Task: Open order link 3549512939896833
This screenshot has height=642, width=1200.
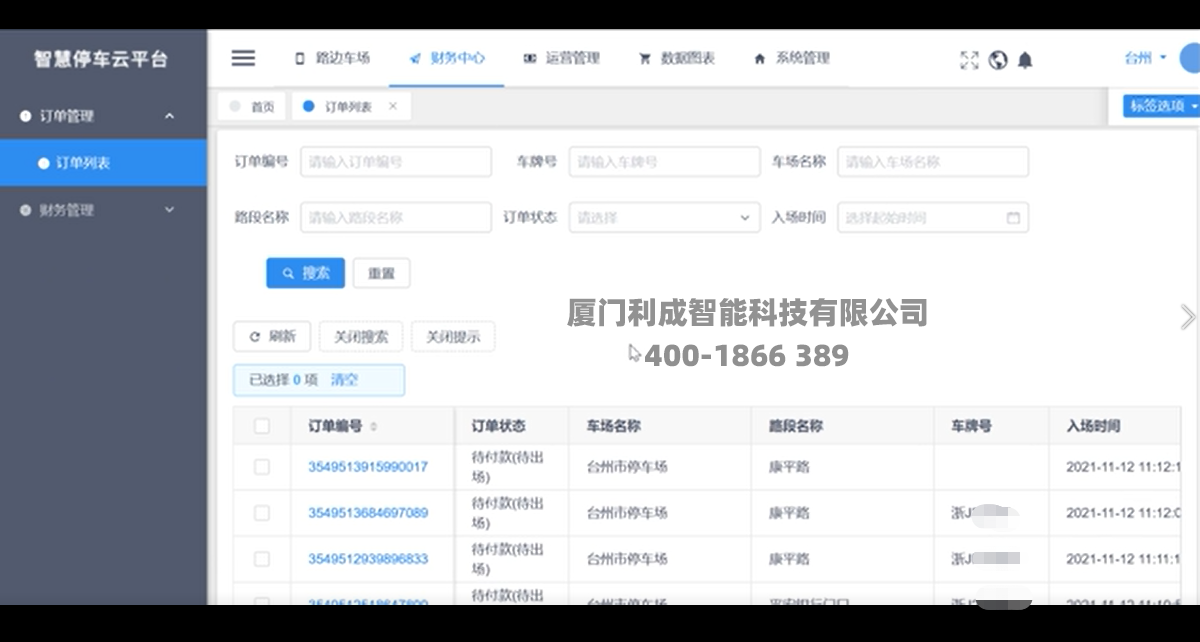Action: tap(368, 559)
